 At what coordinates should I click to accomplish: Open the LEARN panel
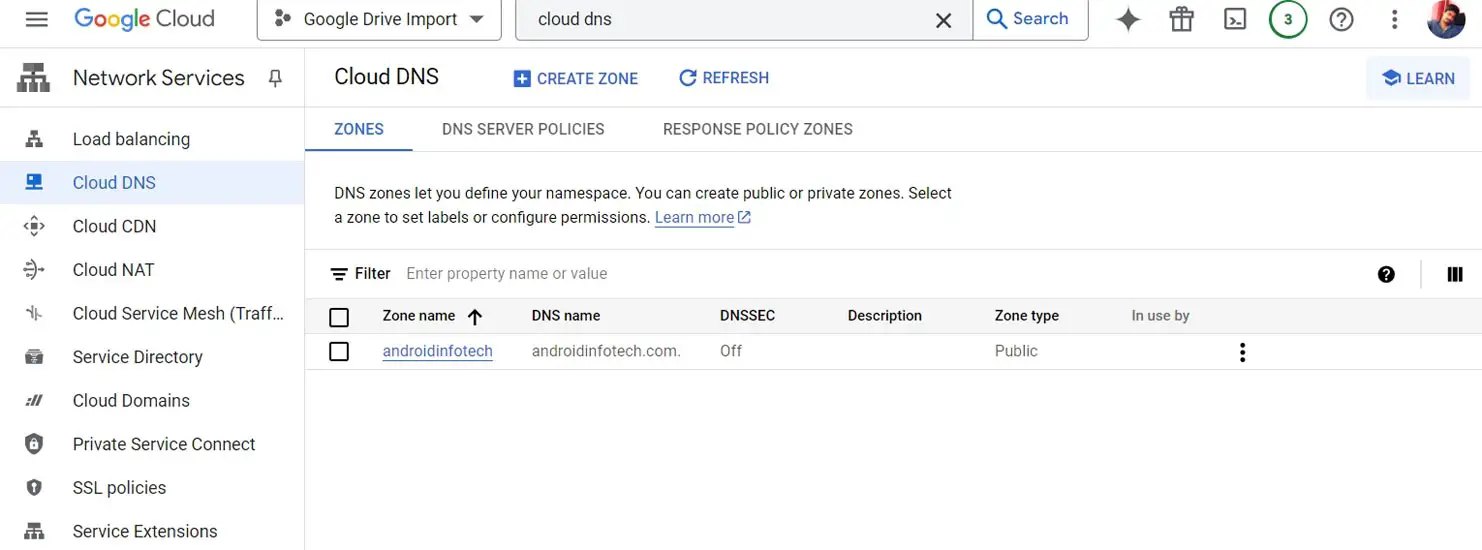(x=1418, y=78)
